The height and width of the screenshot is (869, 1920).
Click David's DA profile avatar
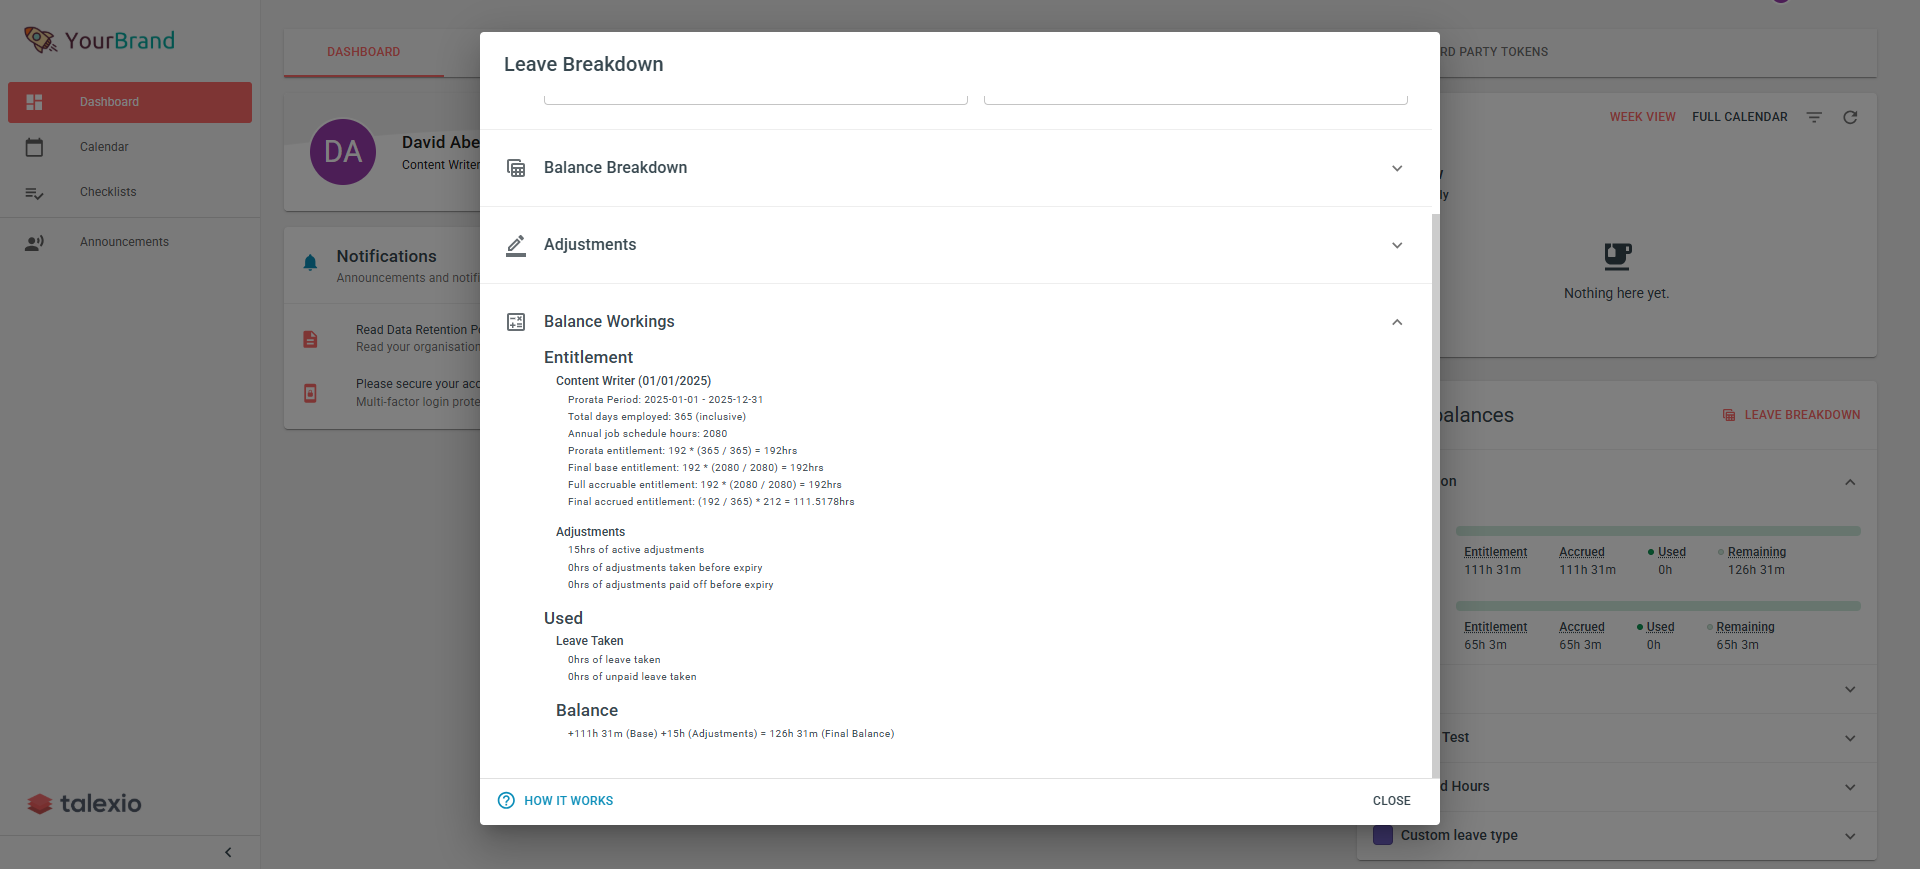343,152
